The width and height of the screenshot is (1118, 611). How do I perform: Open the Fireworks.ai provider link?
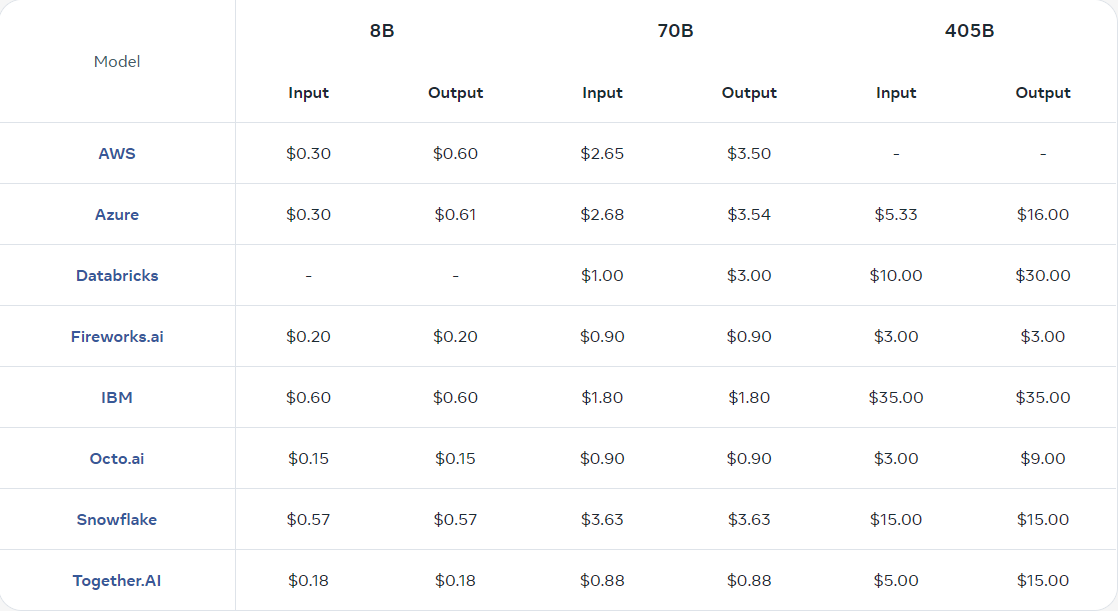coord(117,337)
